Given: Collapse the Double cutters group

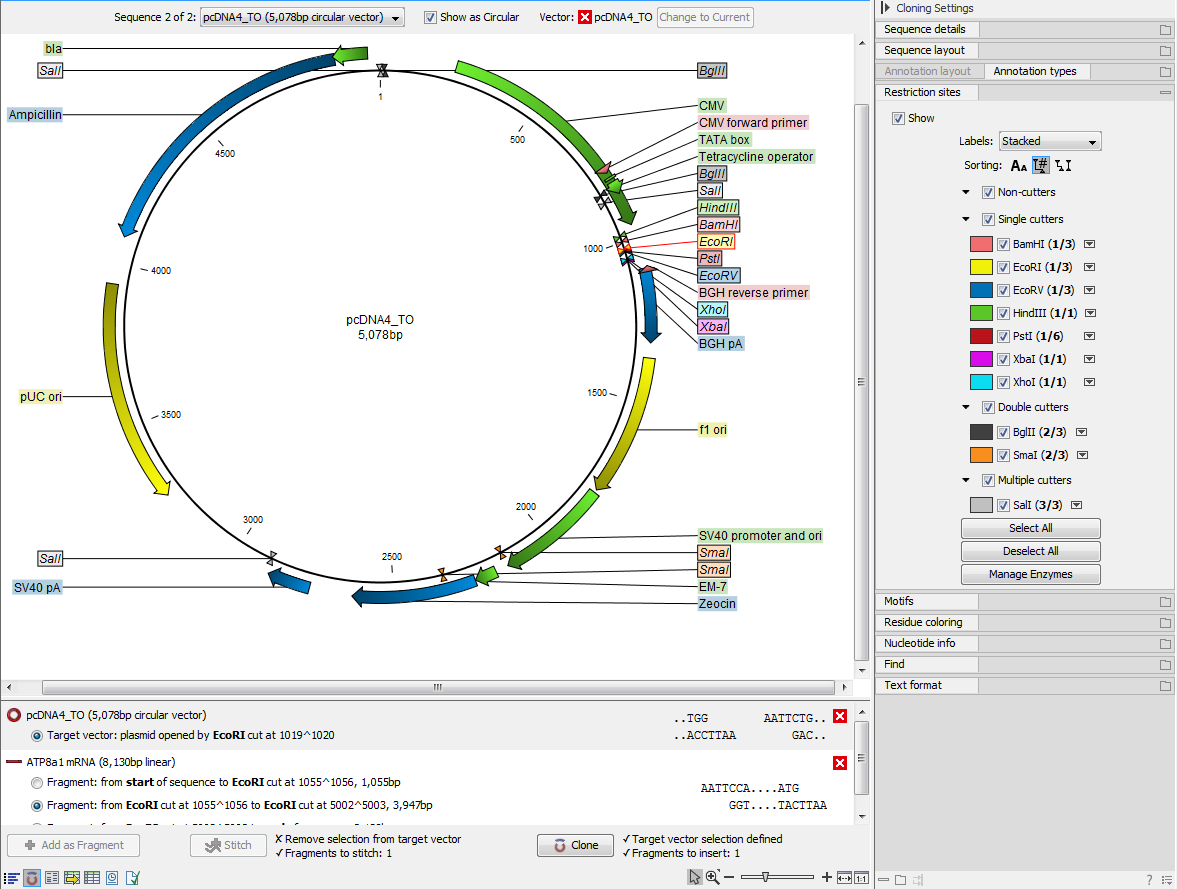Looking at the screenshot, I should pyautogui.click(x=966, y=407).
